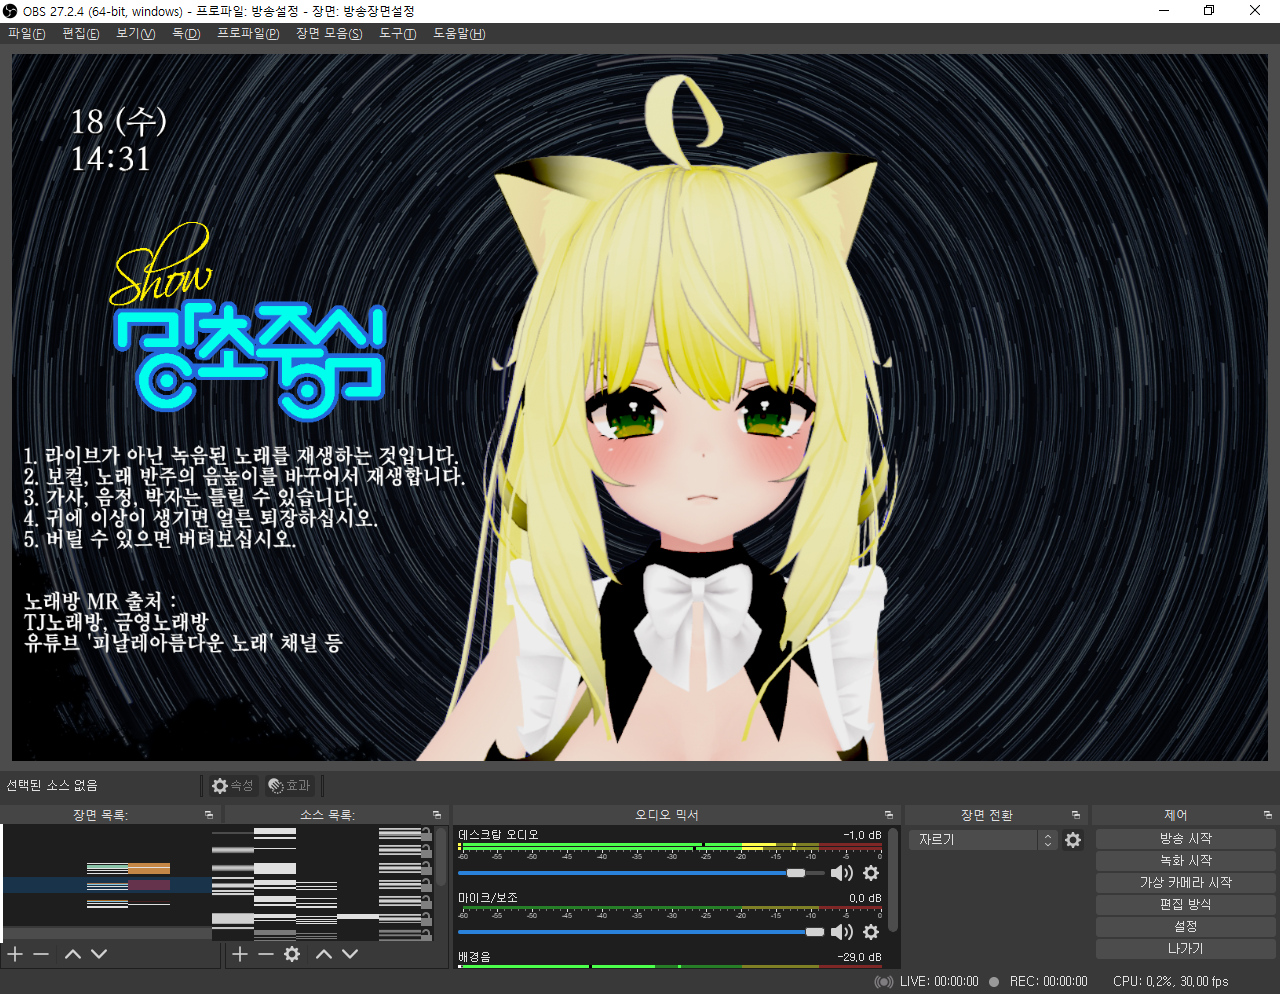Click the audio mixer vertical scrollbar
1280x994 pixels.
tap(893, 880)
